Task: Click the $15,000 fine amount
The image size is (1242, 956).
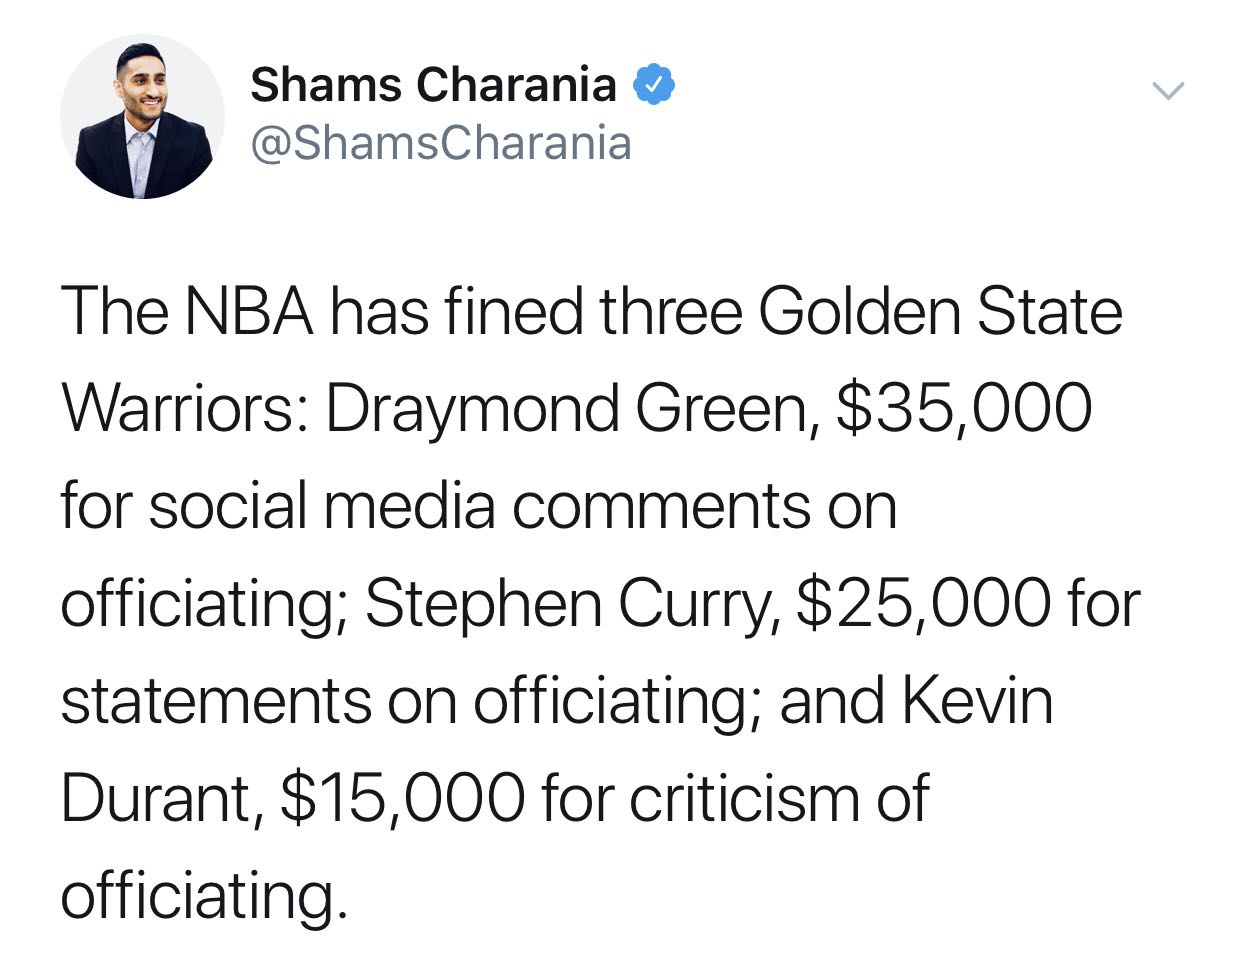Action: (x=402, y=798)
